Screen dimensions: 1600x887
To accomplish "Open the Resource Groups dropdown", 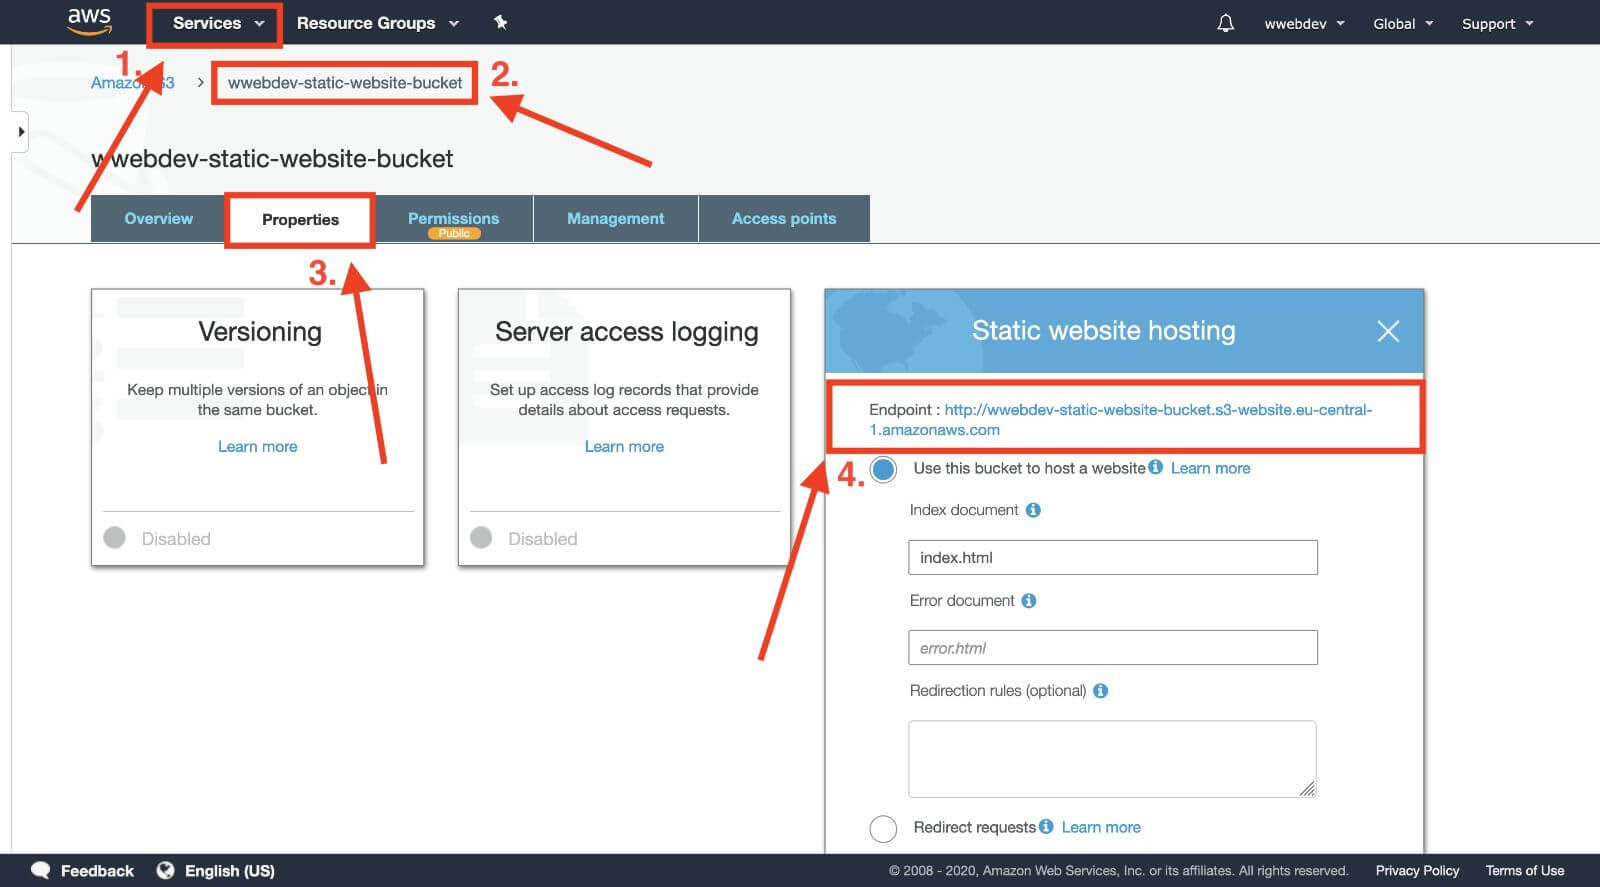I will pos(377,23).
